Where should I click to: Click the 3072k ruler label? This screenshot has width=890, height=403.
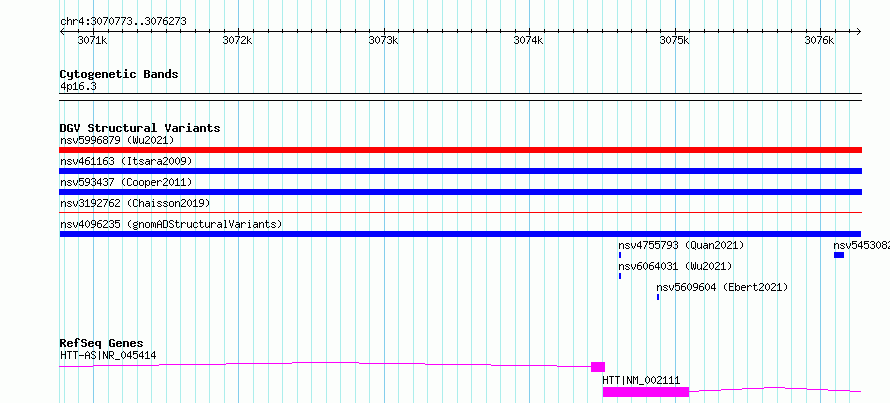[238, 41]
